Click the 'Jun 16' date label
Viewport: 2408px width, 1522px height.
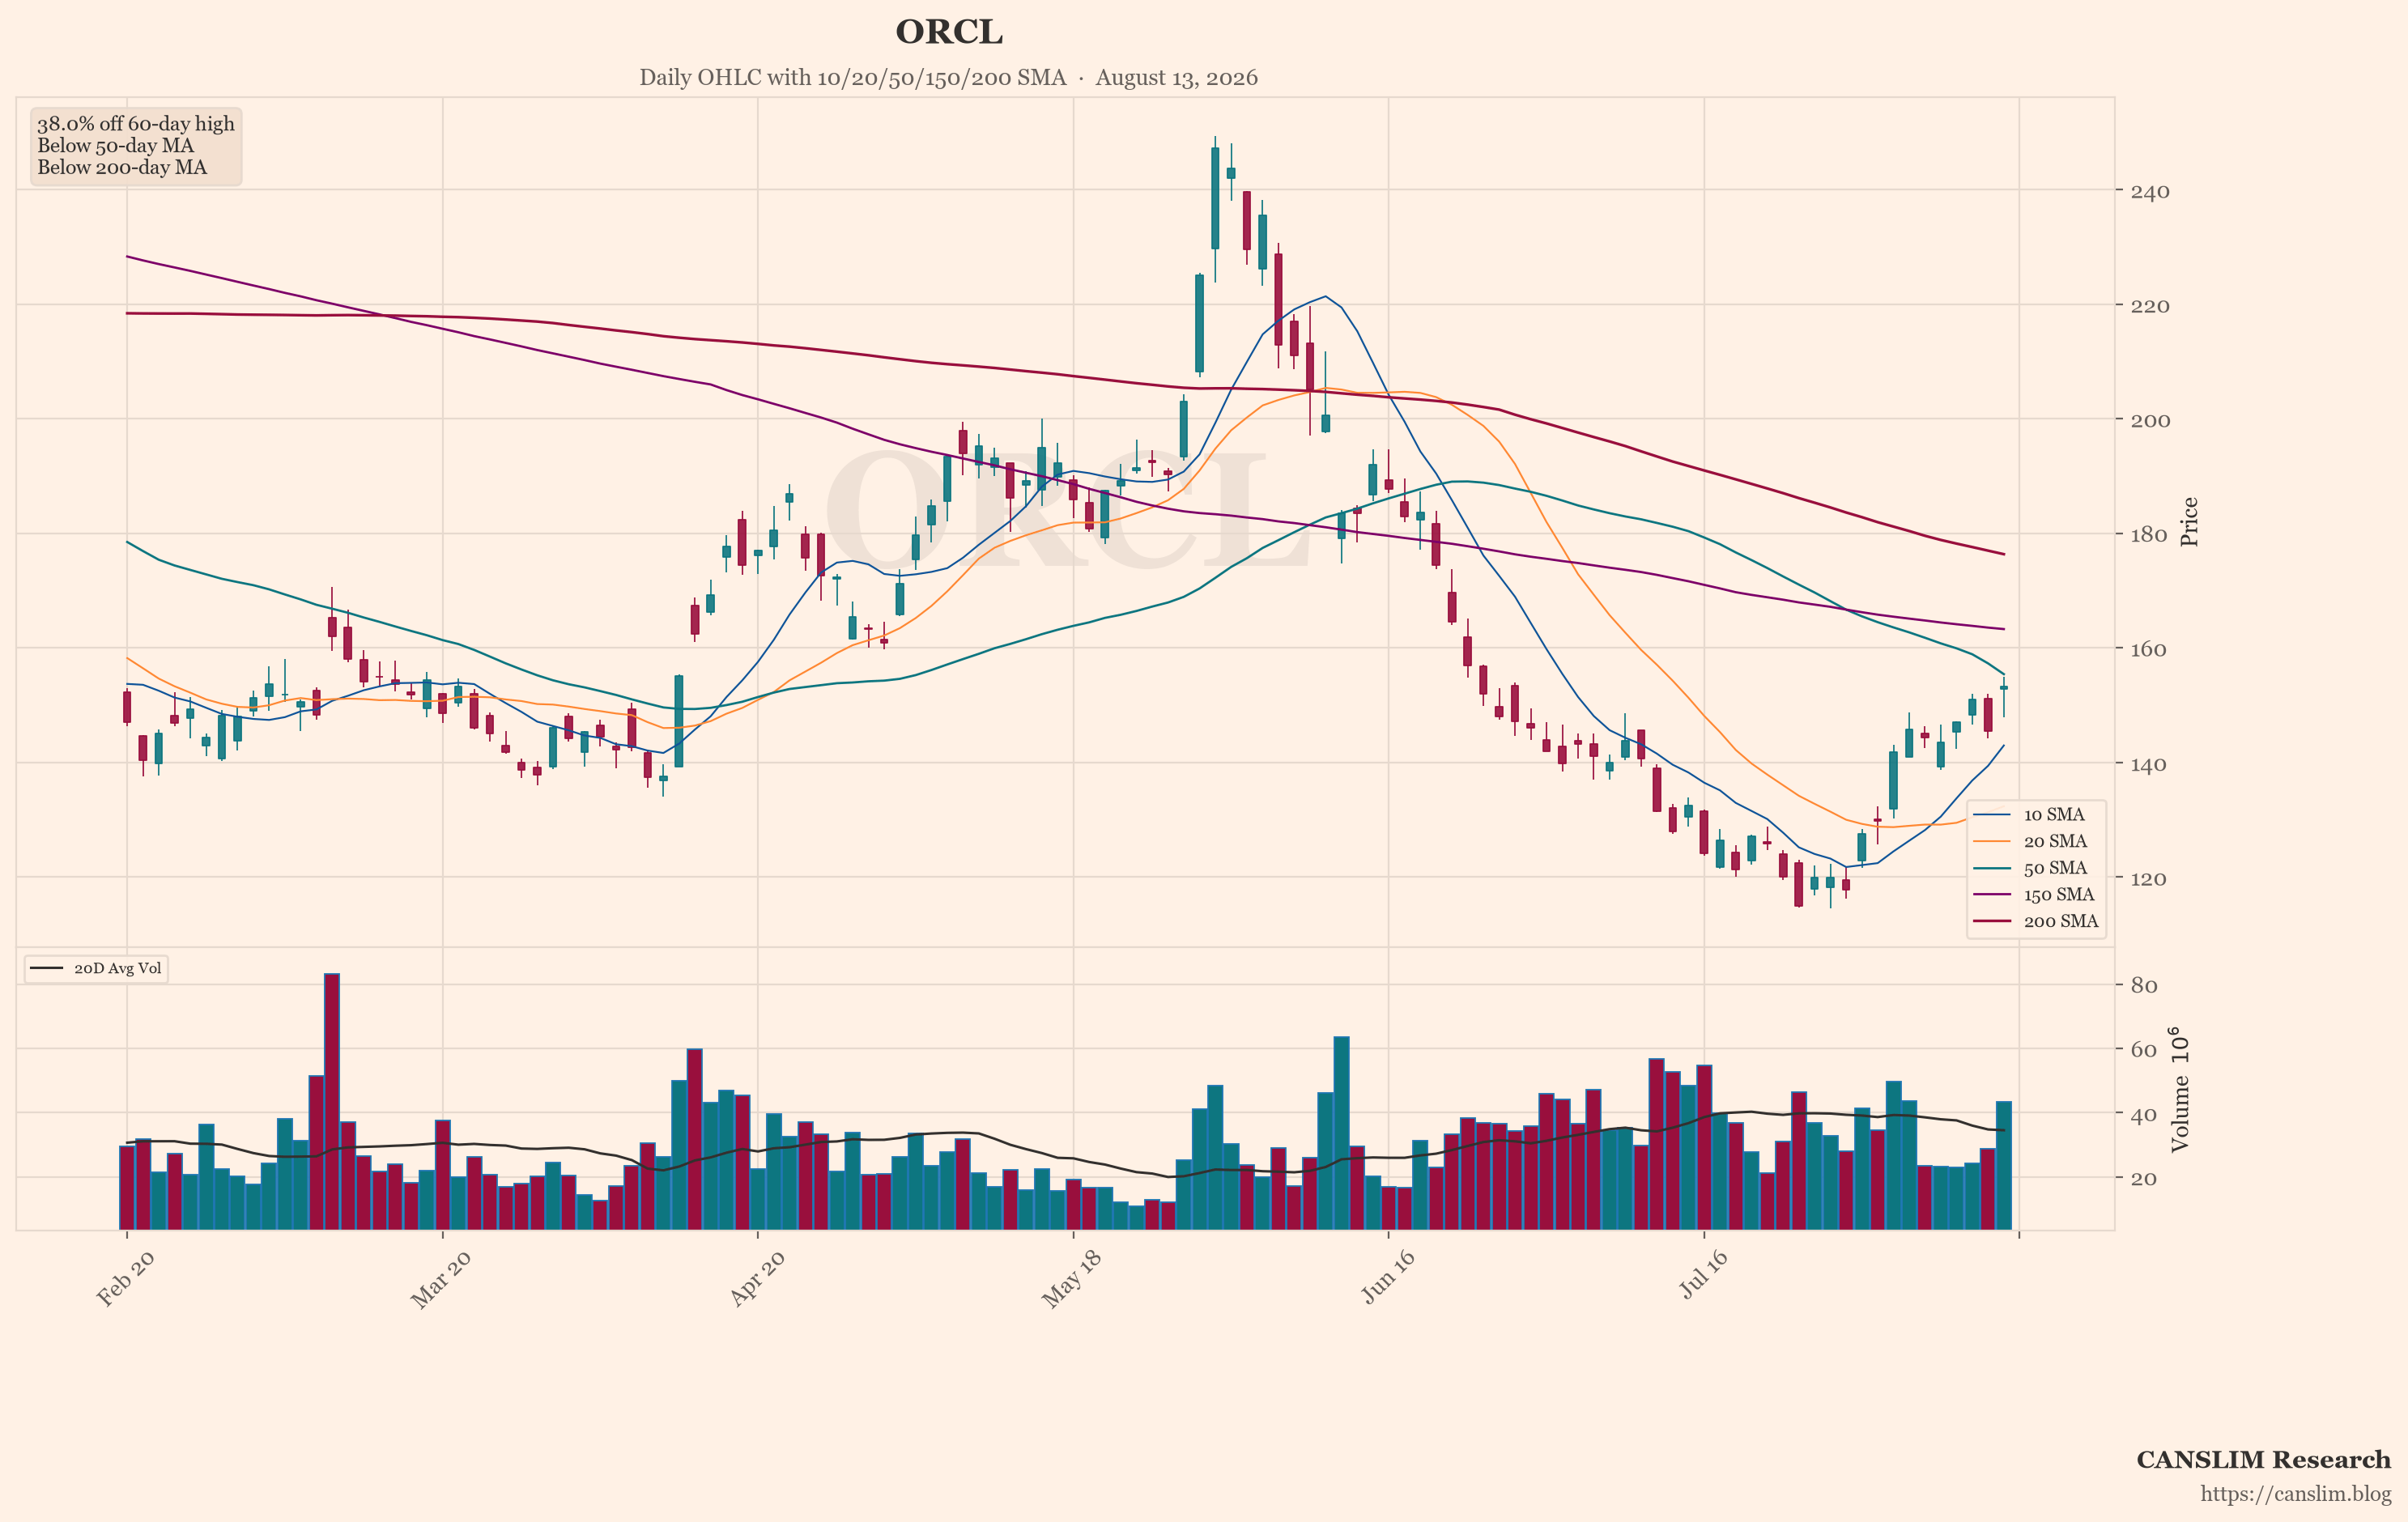click(1388, 1276)
